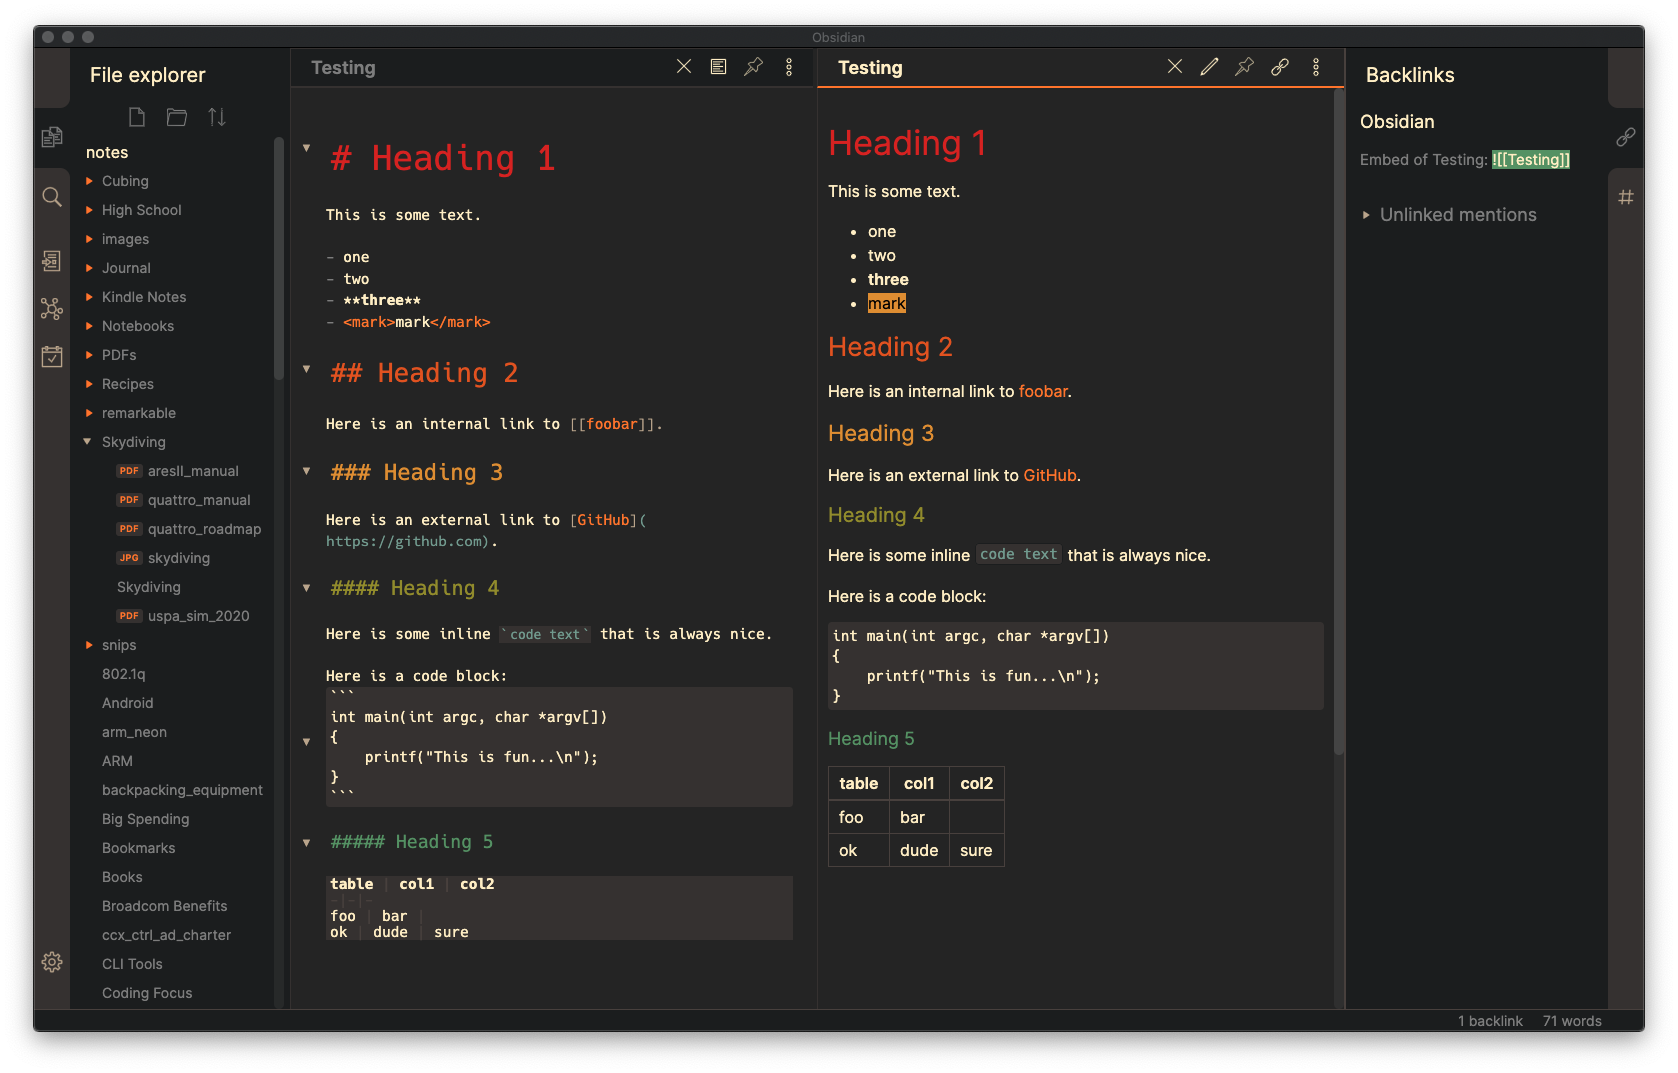1678x1073 pixels.
Task: Fold Heading 1 in the editor
Action: tap(306, 148)
